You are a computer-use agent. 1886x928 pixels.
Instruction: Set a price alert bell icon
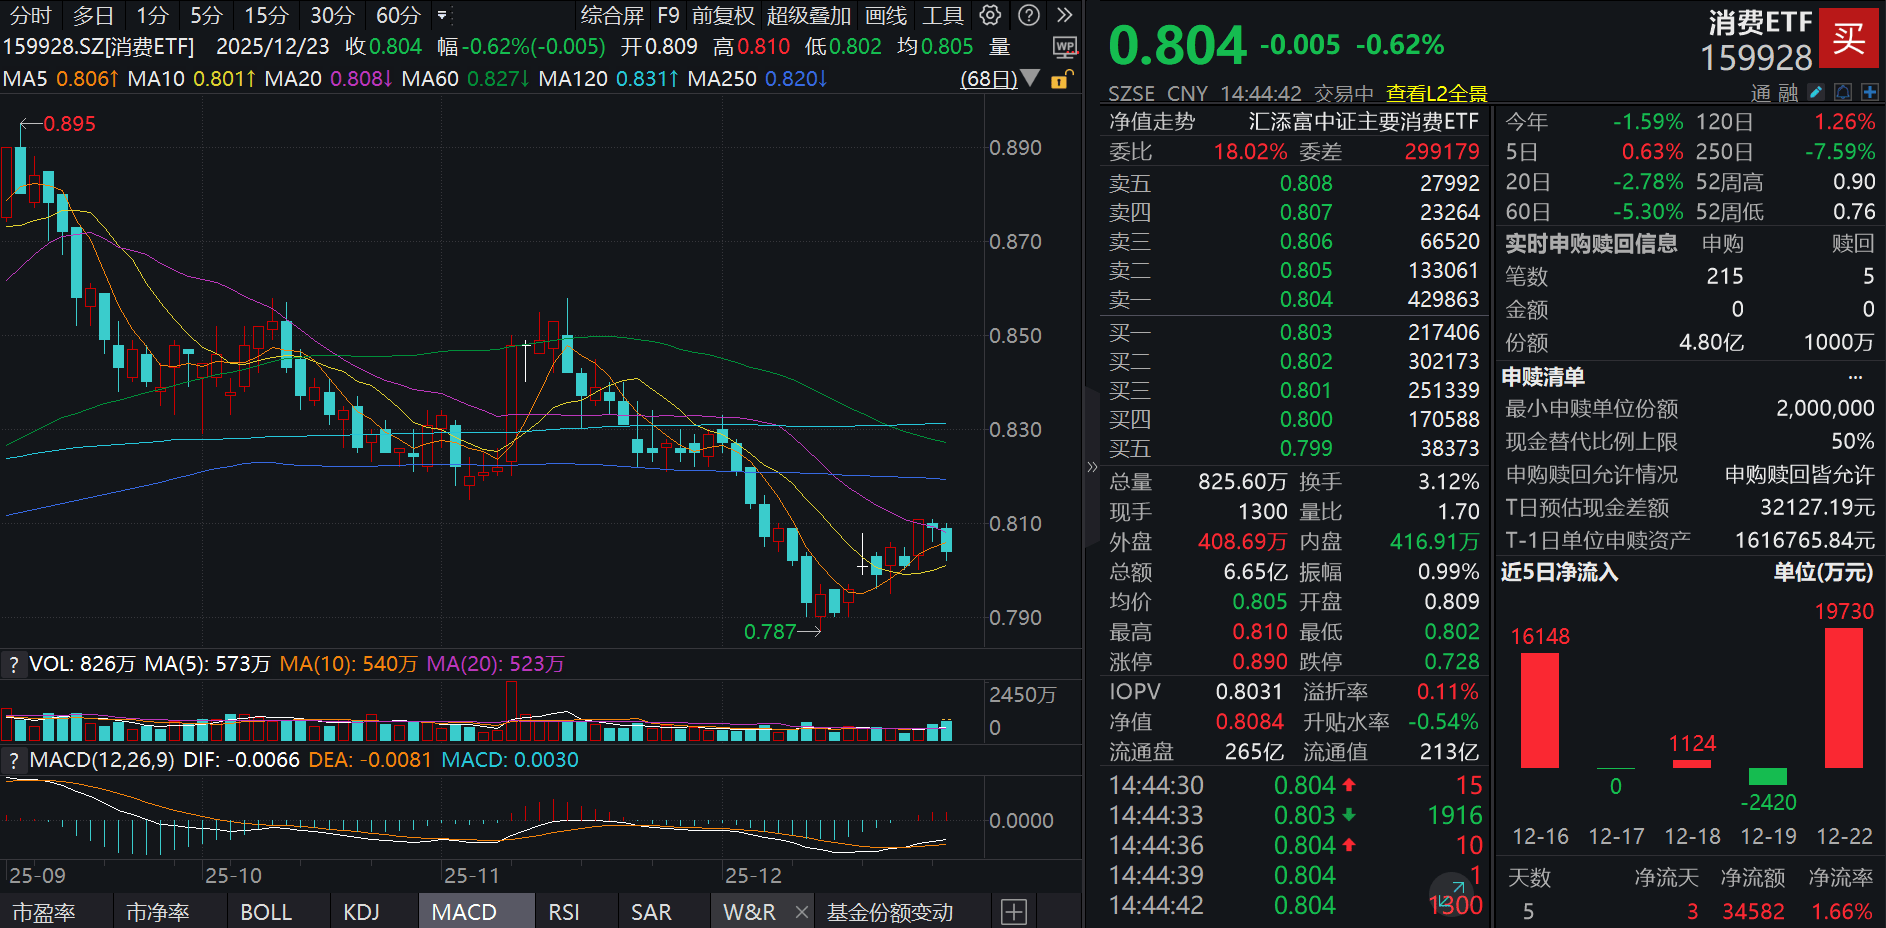tap(1843, 92)
